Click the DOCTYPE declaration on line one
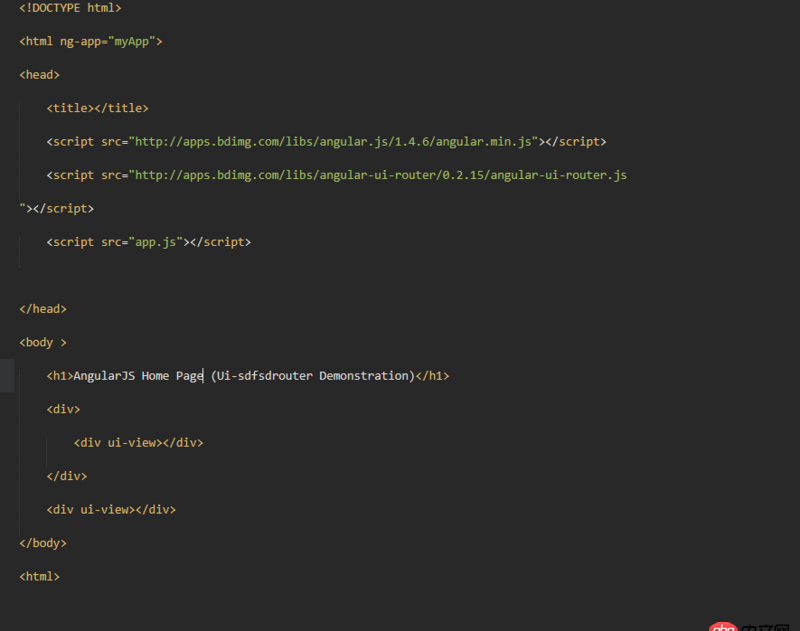The width and height of the screenshot is (800, 631). click(x=70, y=7)
